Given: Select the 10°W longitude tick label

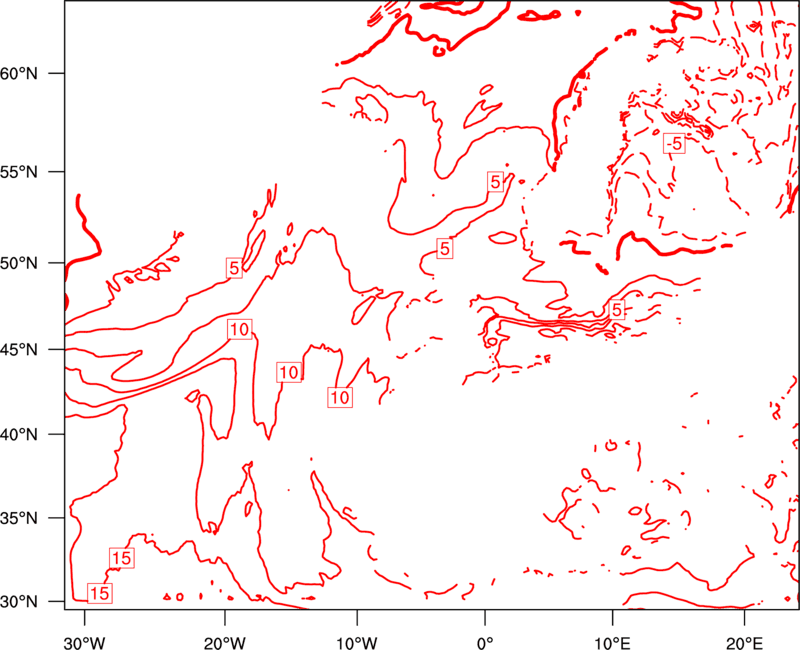Looking at the screenshot, I should pyautogui.click(x=357, y=643).
